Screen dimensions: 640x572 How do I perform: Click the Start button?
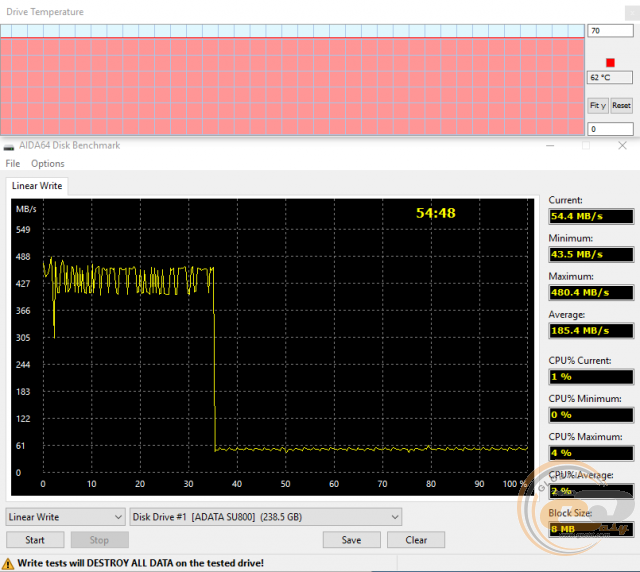pos(35,540)
